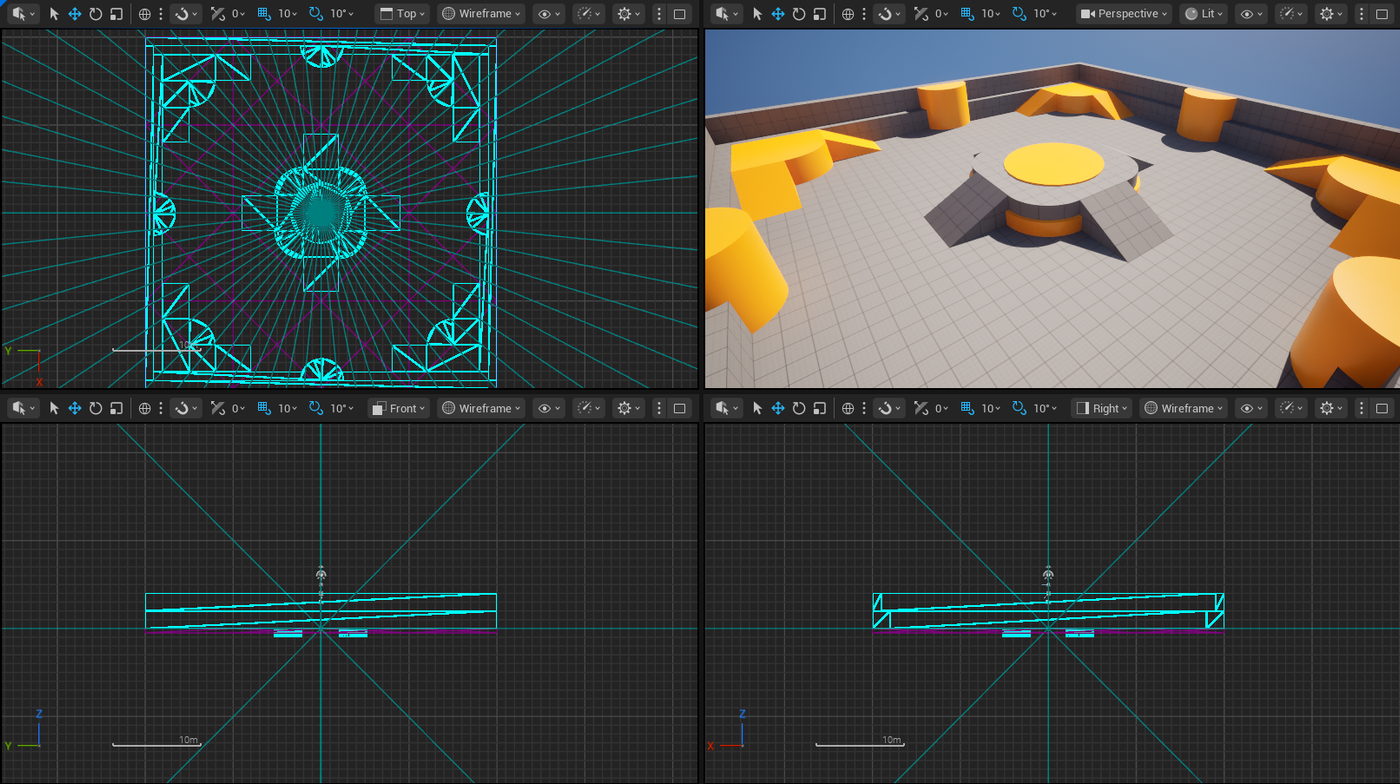Maximize the Top viewport

tap(679, 14)
